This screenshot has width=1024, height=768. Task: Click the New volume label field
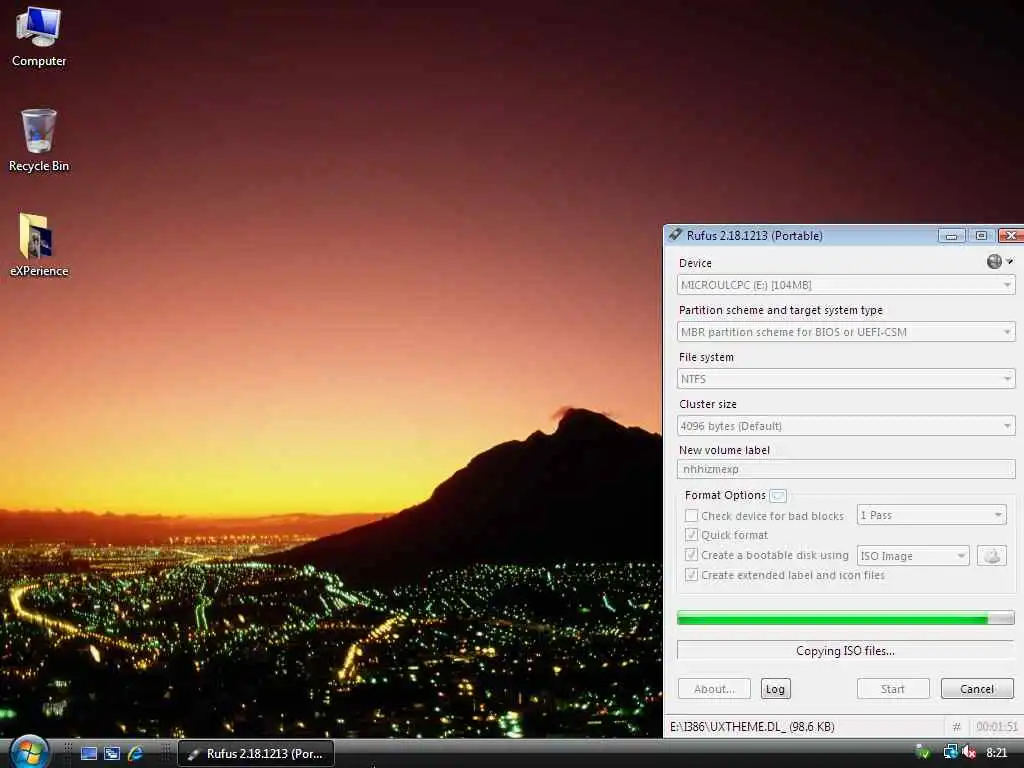click(846, 469)
